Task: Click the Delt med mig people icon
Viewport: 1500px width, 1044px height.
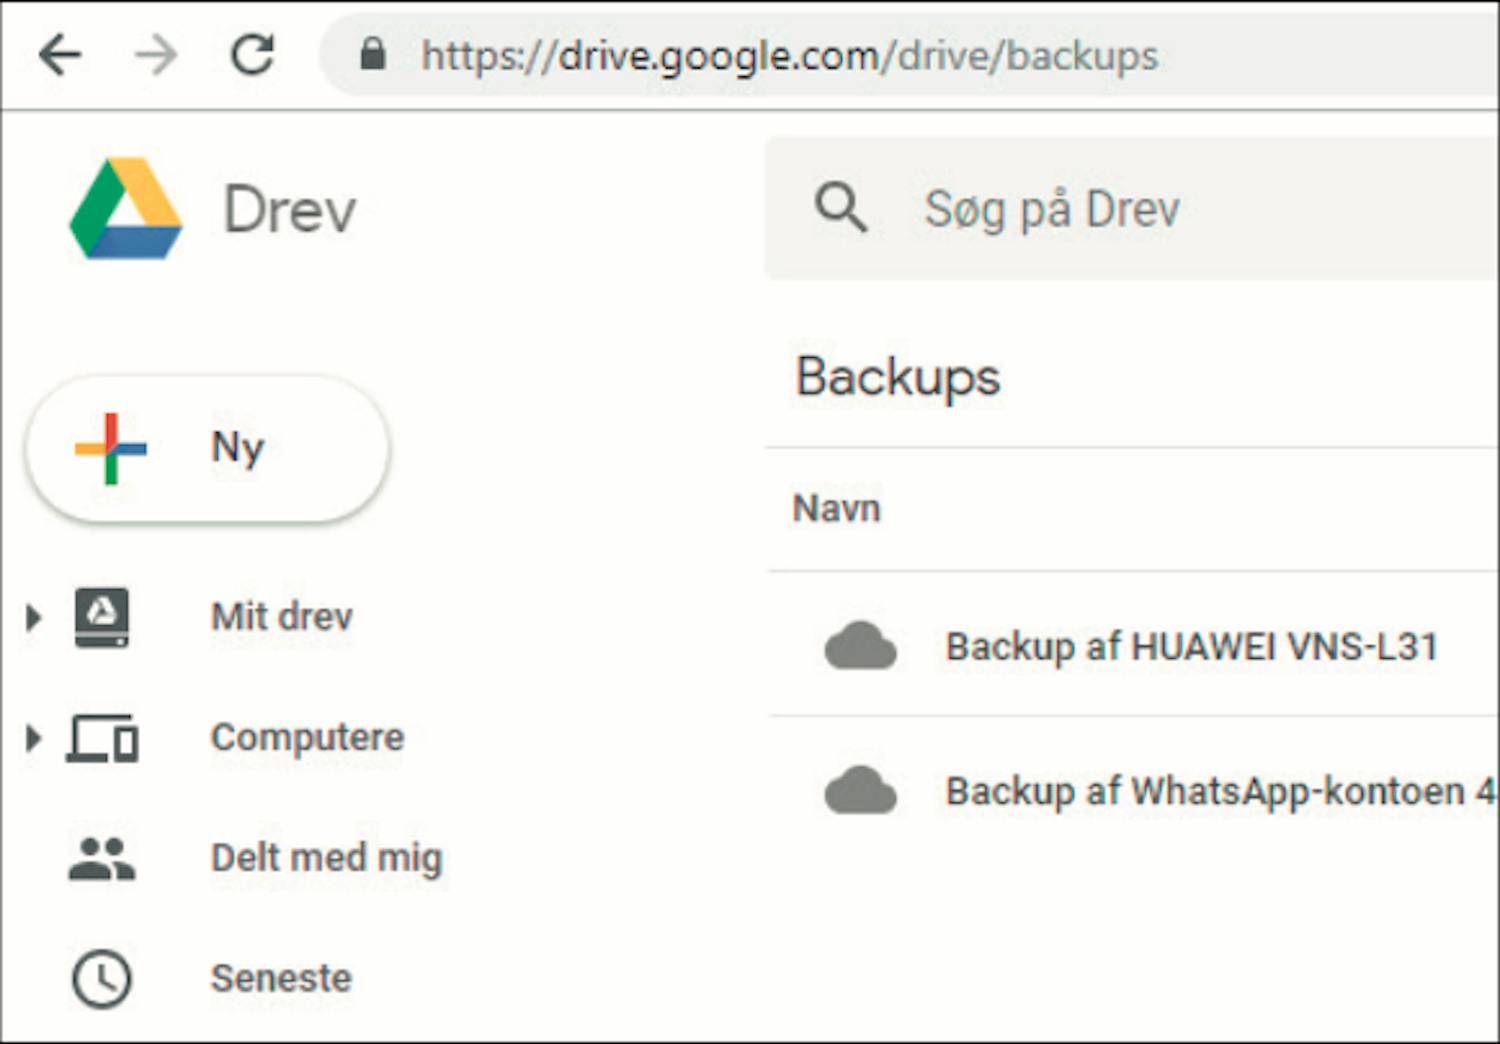Action: (x=102, y=858)
